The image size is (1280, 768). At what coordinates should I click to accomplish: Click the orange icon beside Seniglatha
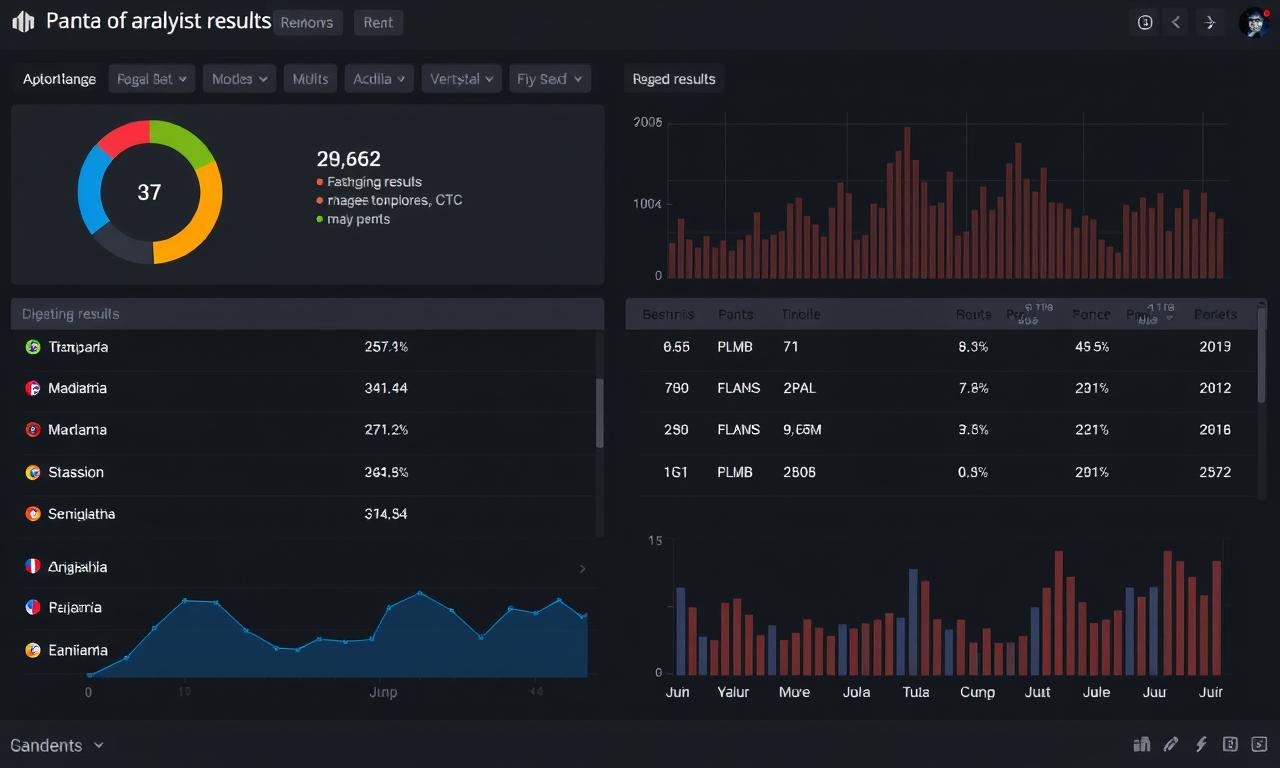coord(32,514)
